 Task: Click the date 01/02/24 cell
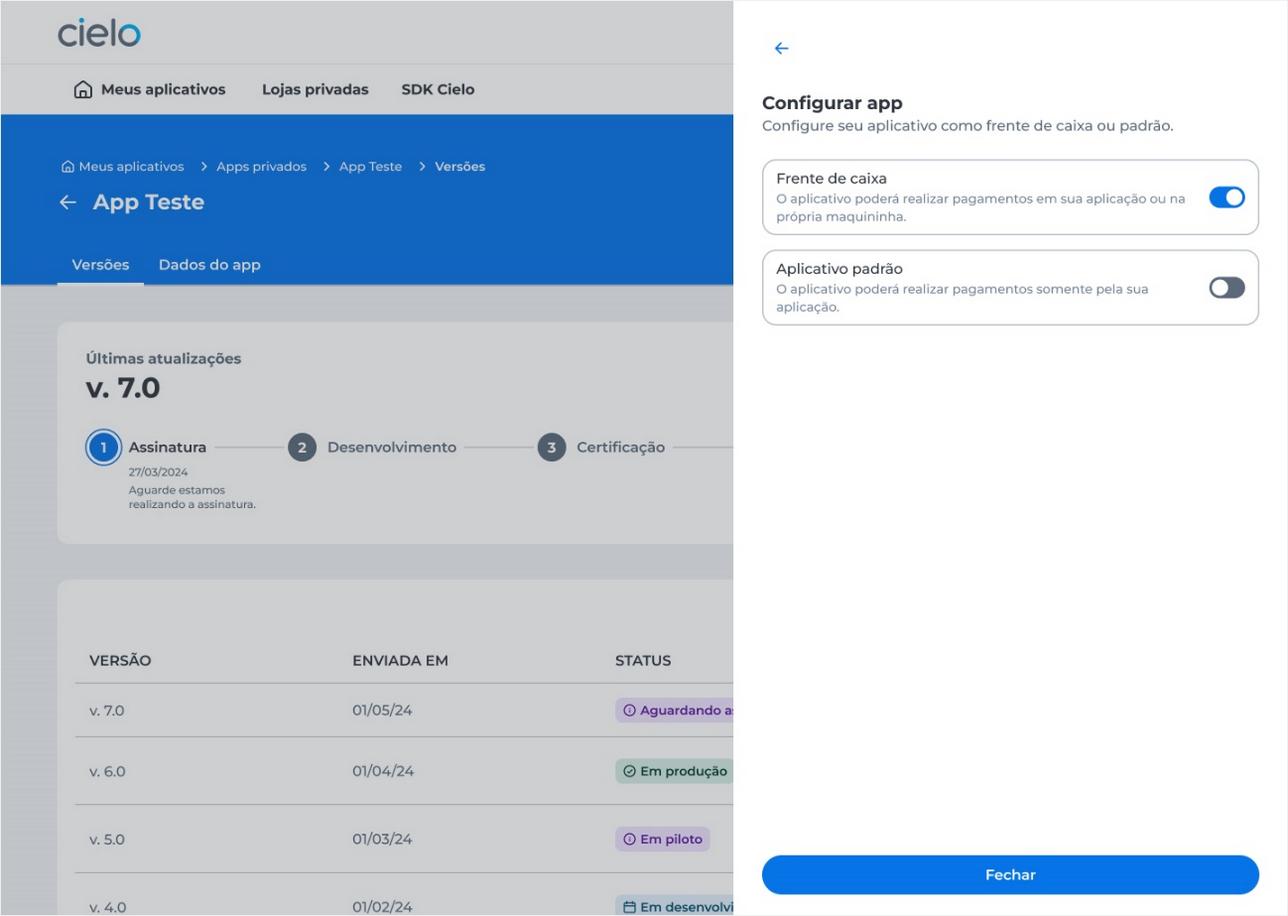click(x=382, y=908)
